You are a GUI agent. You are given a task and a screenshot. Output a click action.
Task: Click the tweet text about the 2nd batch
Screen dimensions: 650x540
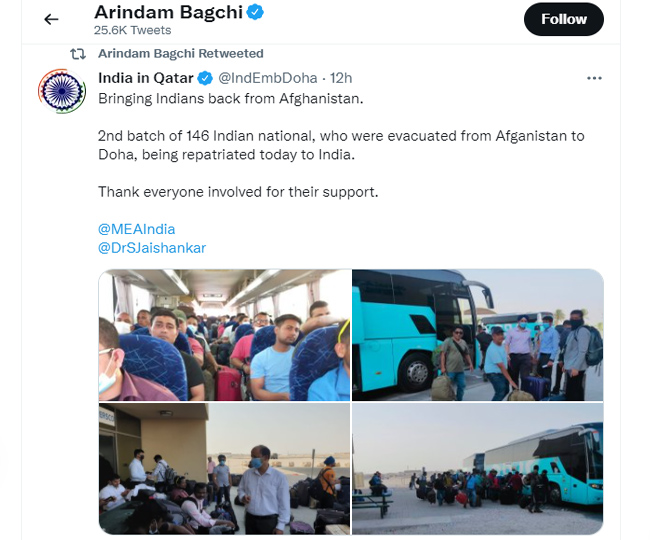(x=341, y=145)
